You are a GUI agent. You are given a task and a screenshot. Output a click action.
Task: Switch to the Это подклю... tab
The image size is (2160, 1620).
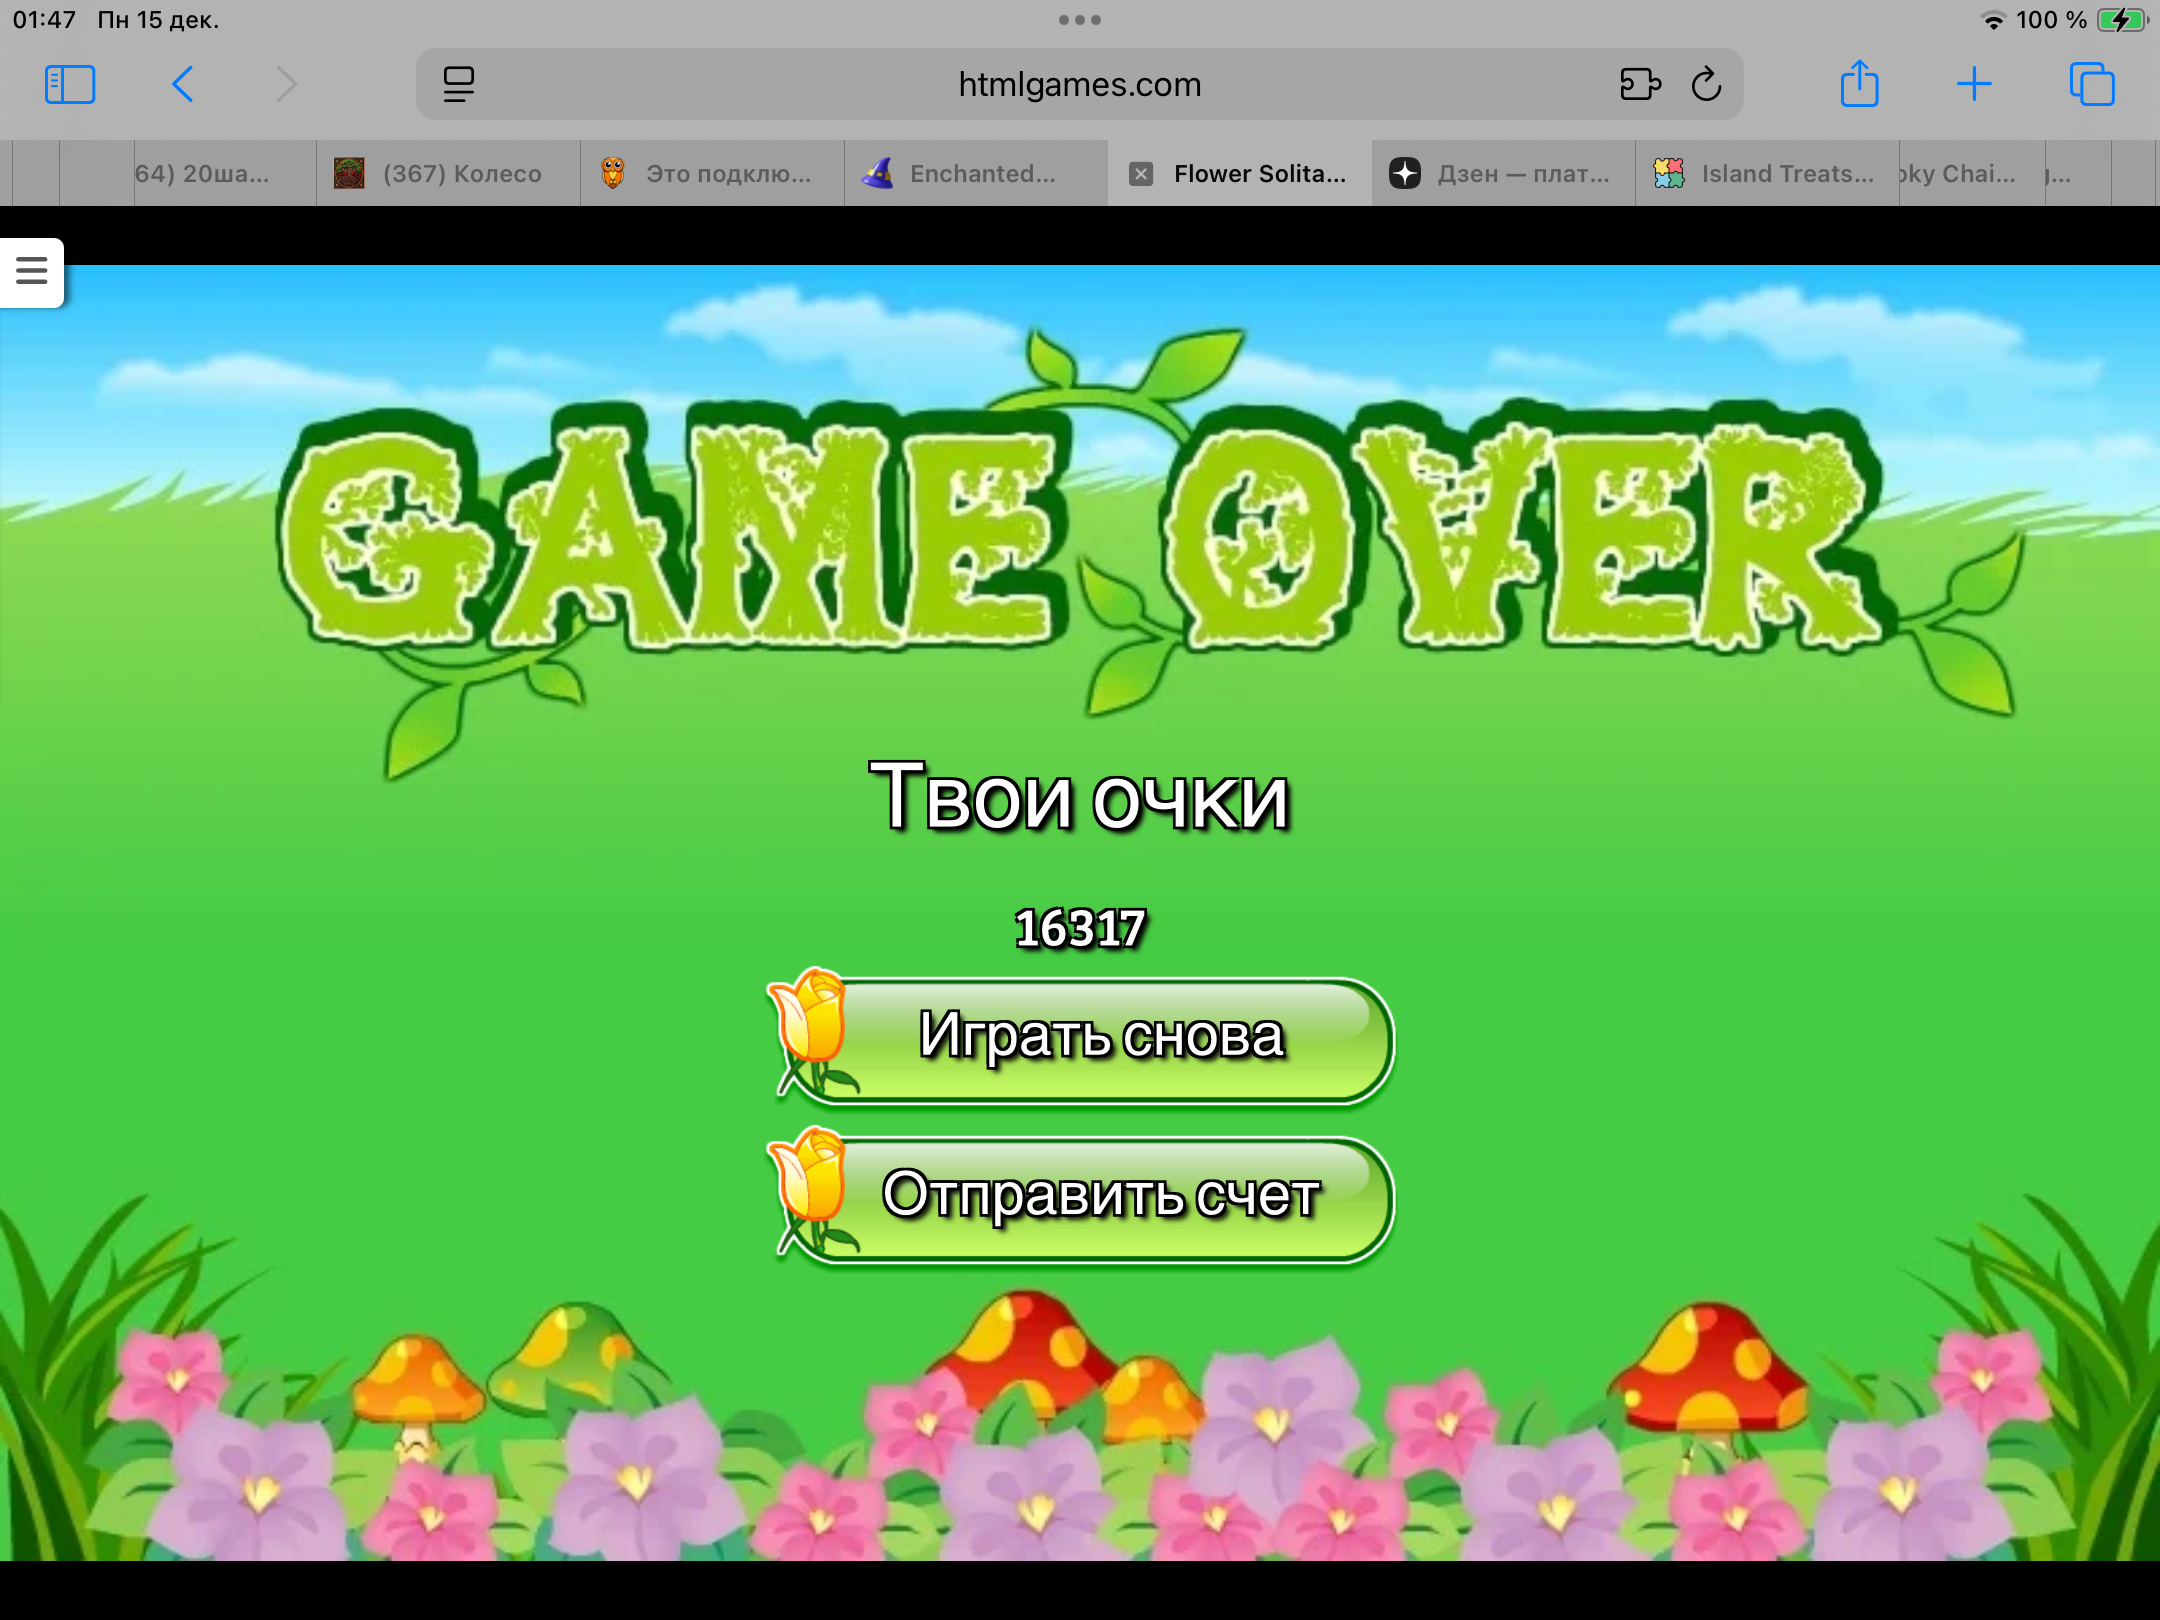click(x=726, y=174)
